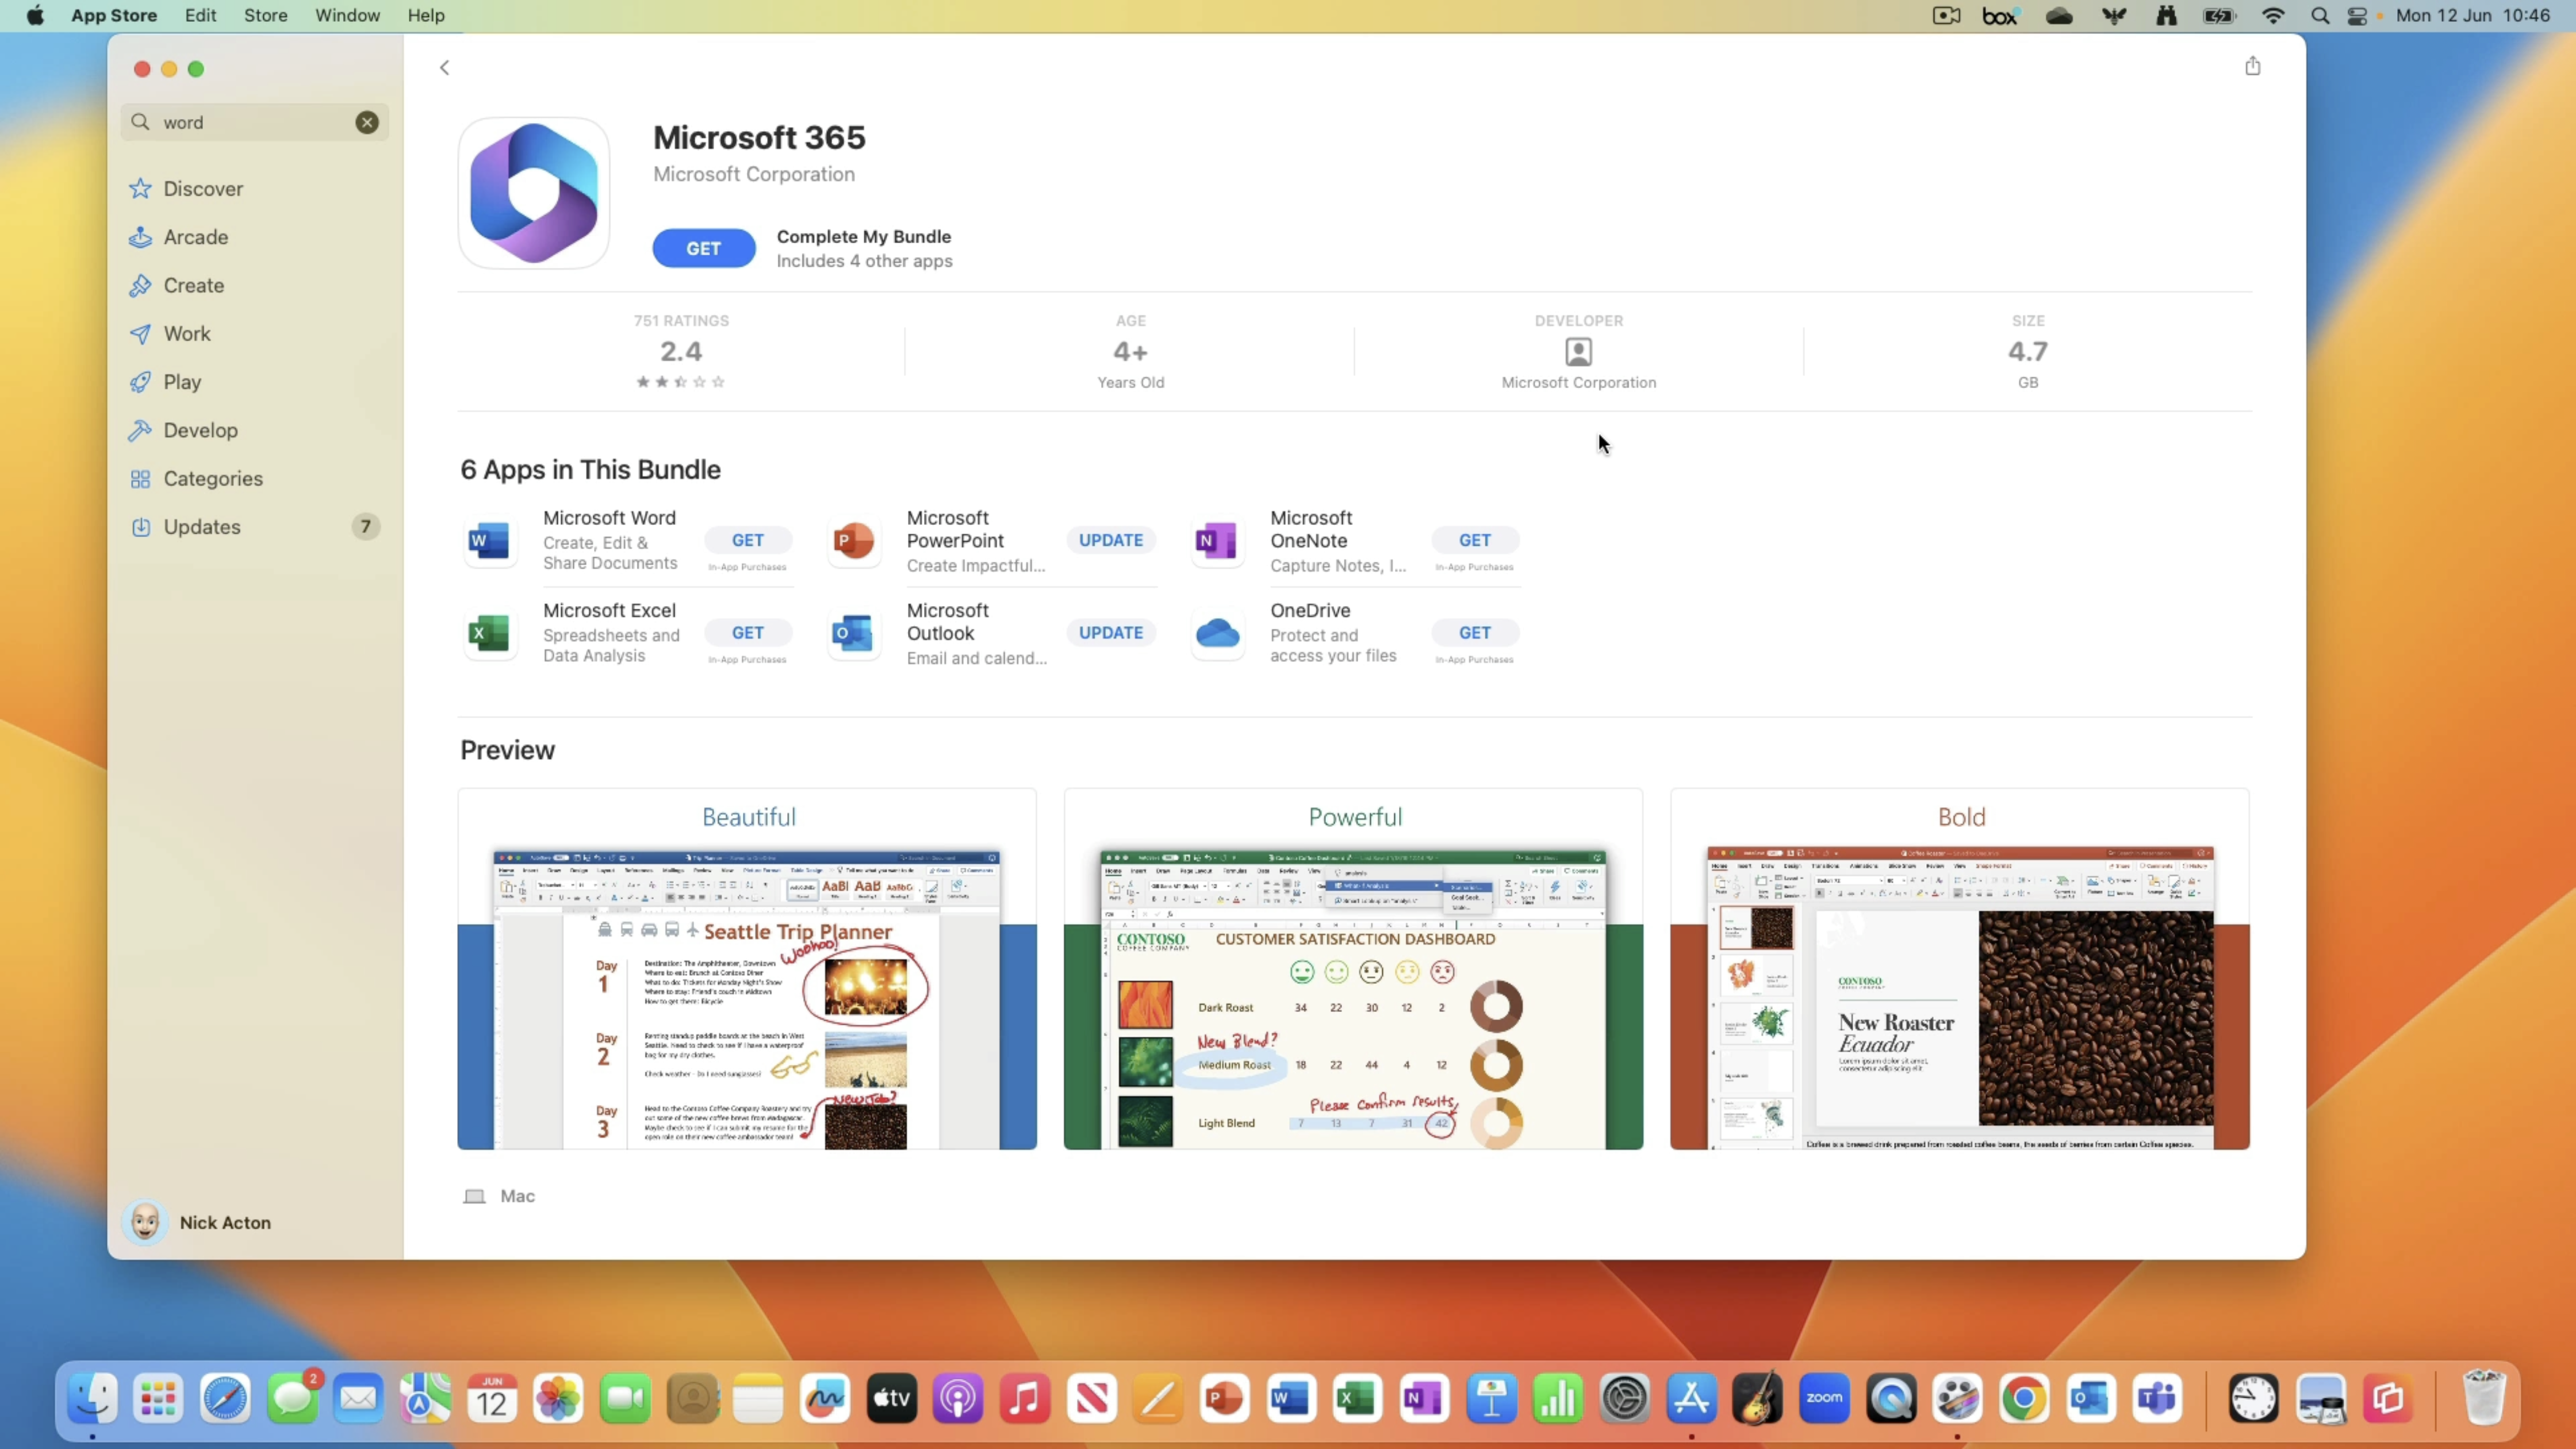2576x1449 pixels.
Task: Click the OneDrive bundle title
Action: click(x=1310, y=610)
